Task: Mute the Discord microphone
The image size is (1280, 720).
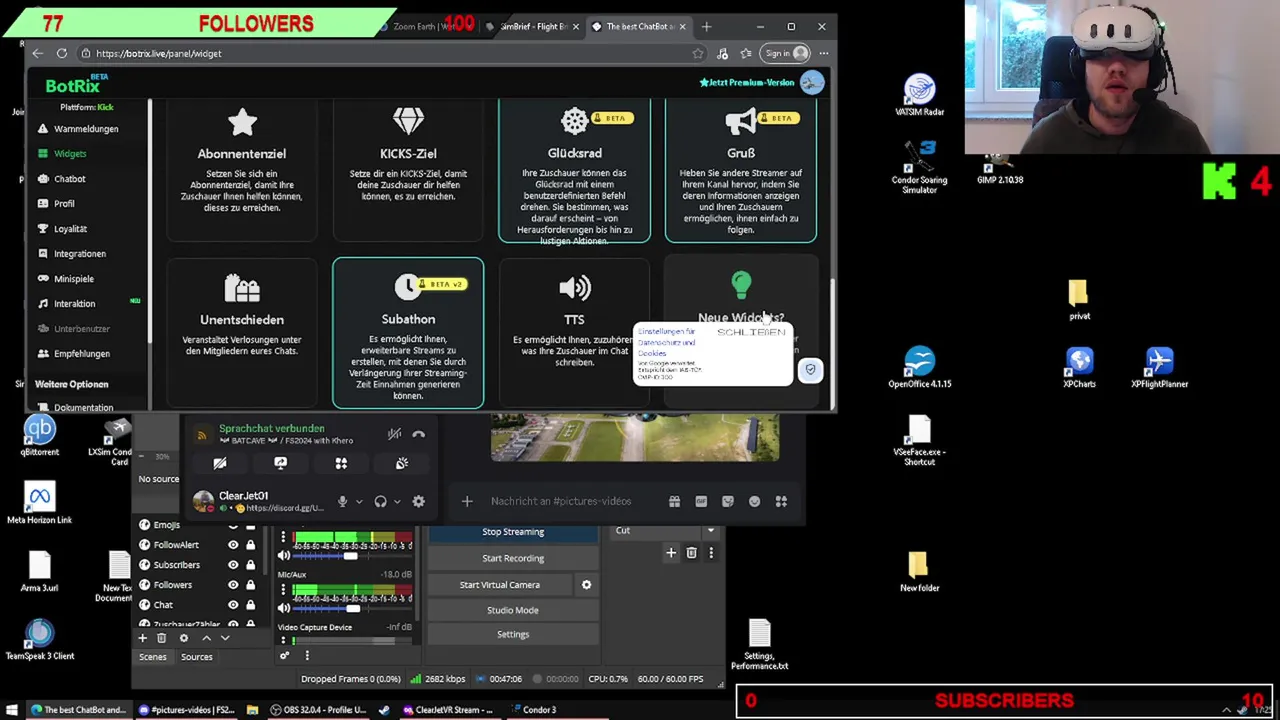Action: coord(342,502)
